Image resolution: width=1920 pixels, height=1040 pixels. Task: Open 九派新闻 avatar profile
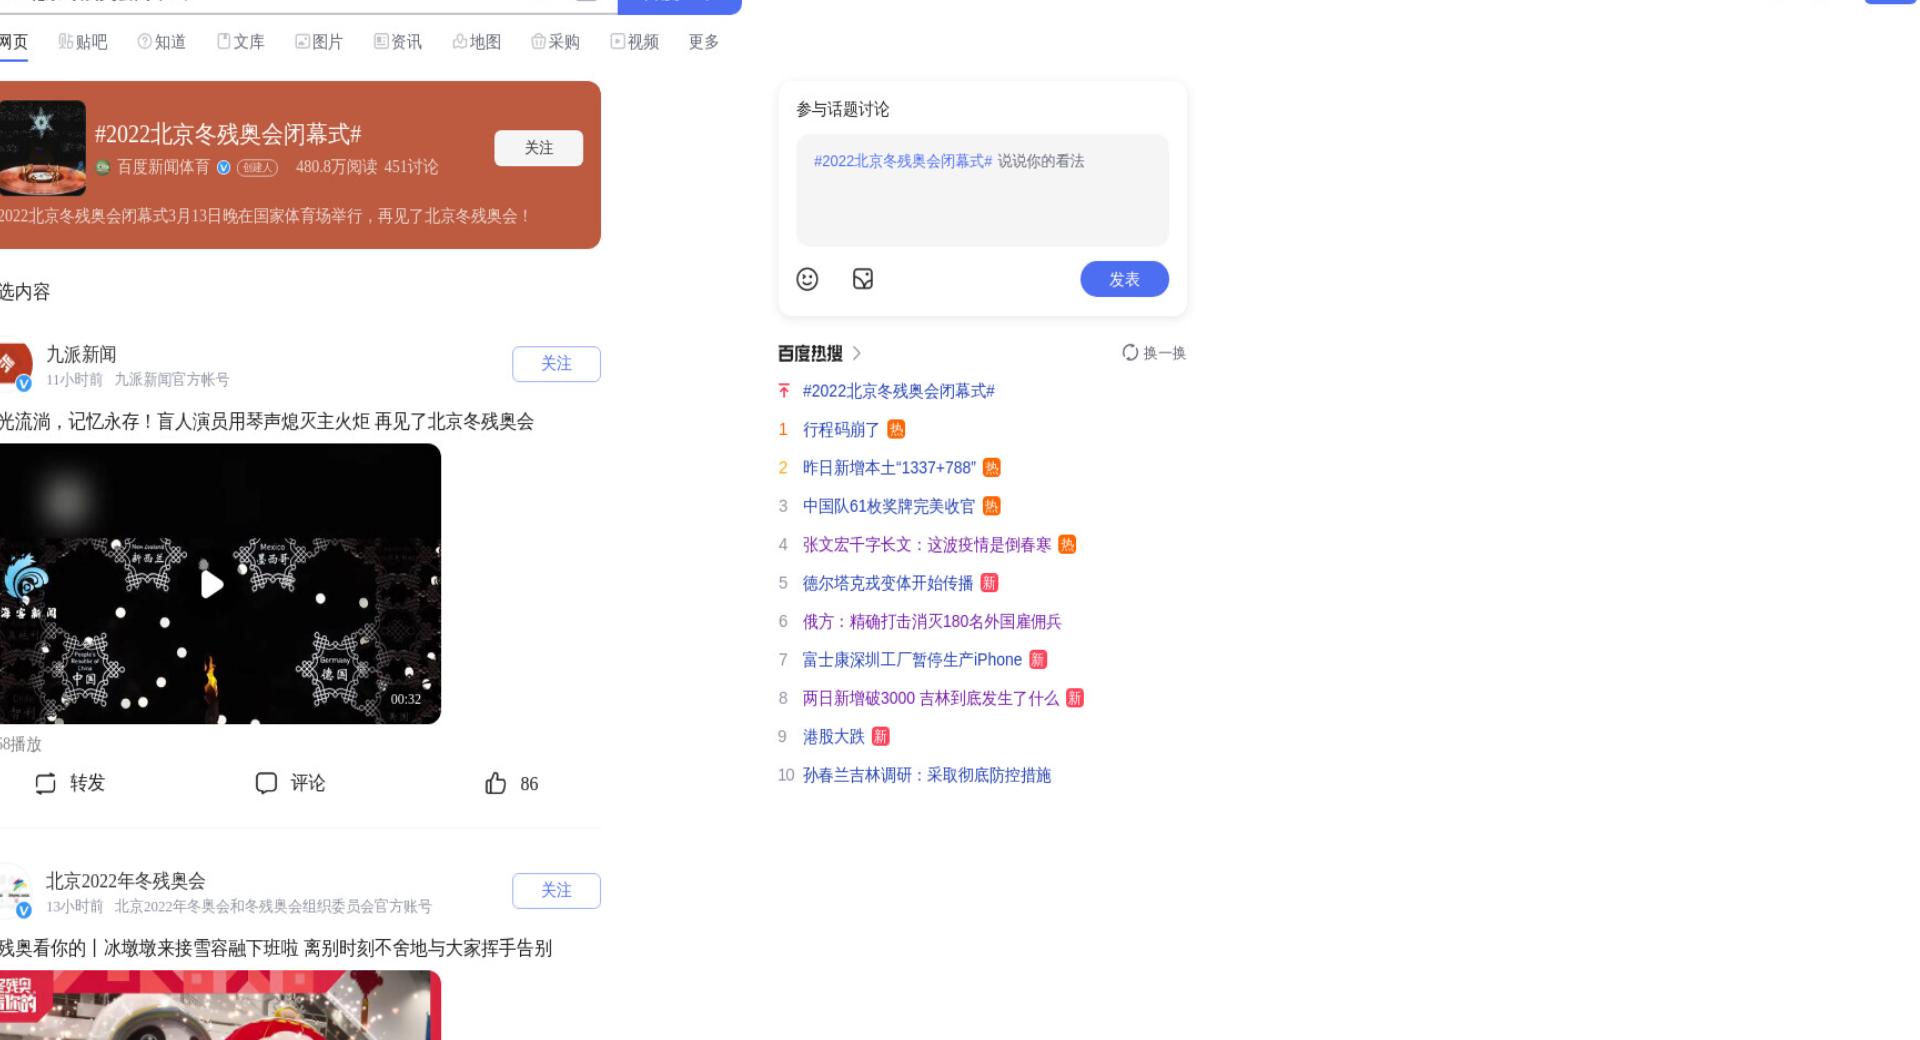point(15,366)
